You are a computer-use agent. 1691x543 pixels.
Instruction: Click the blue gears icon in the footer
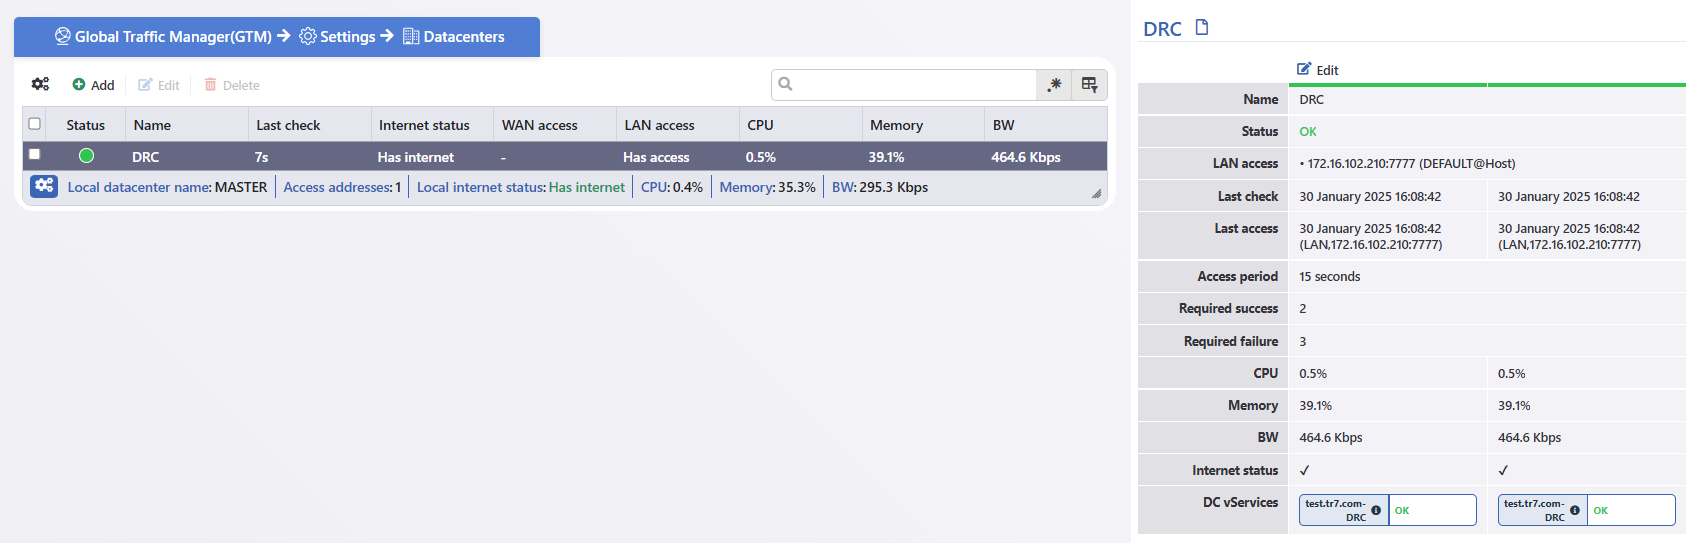pos(44,186)
